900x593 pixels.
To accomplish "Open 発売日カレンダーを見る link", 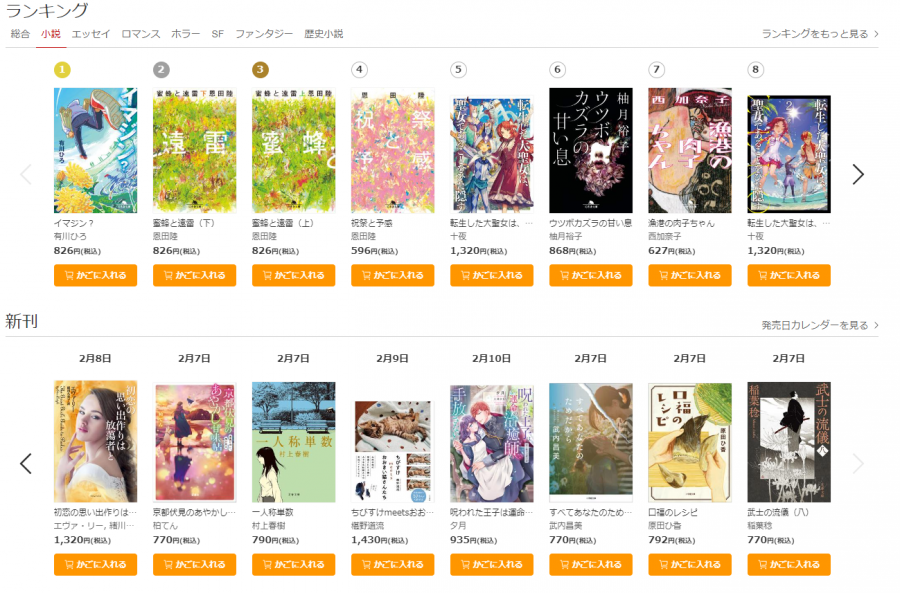I will [x=820, y=325].
